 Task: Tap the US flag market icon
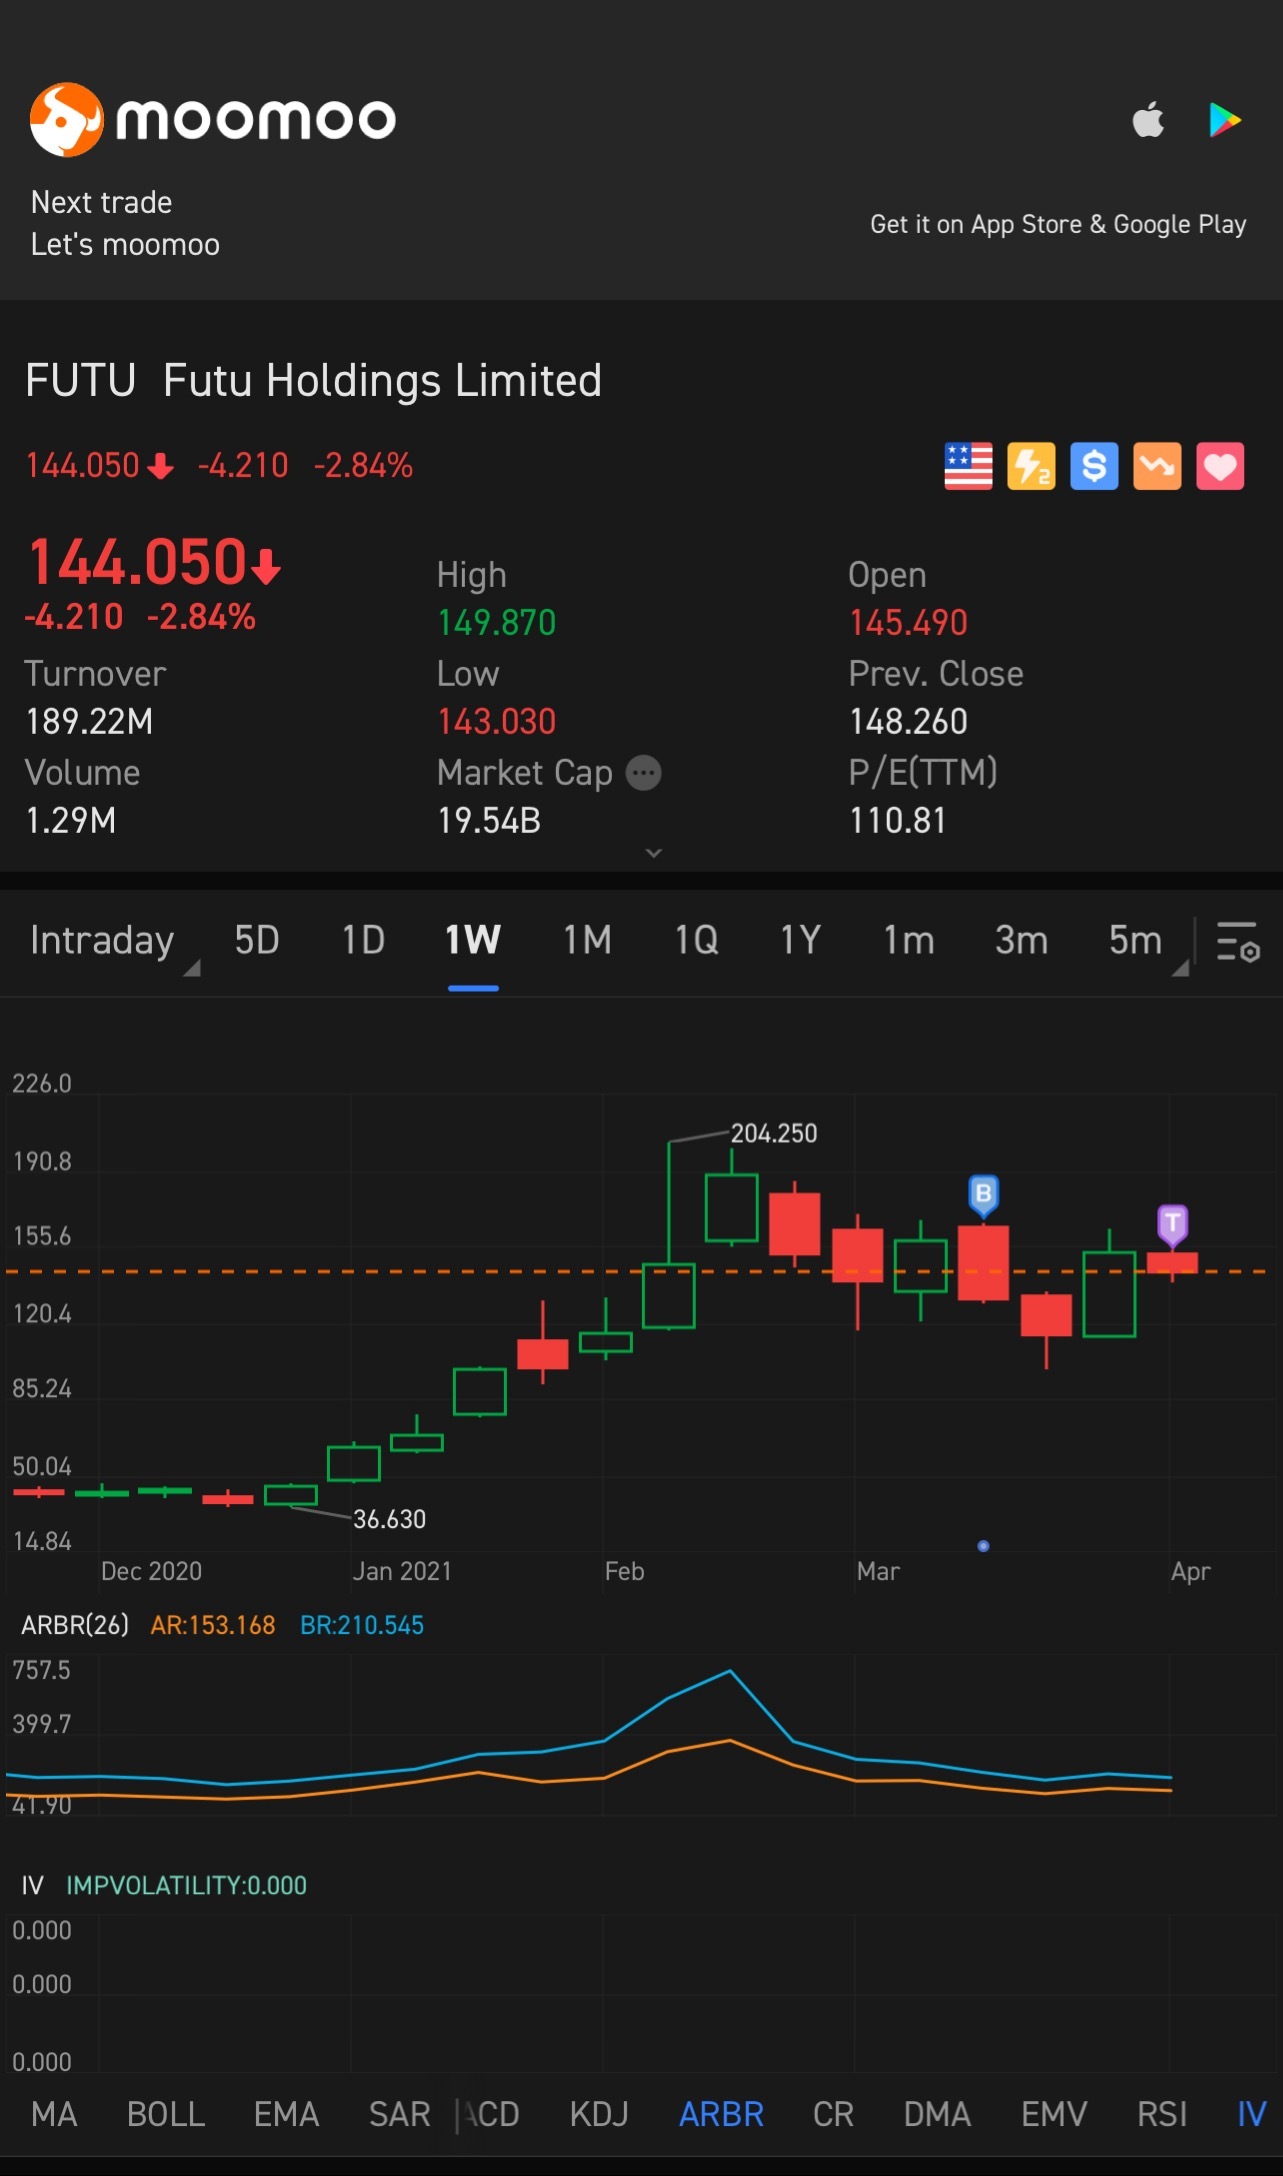[x=968, y=466]
